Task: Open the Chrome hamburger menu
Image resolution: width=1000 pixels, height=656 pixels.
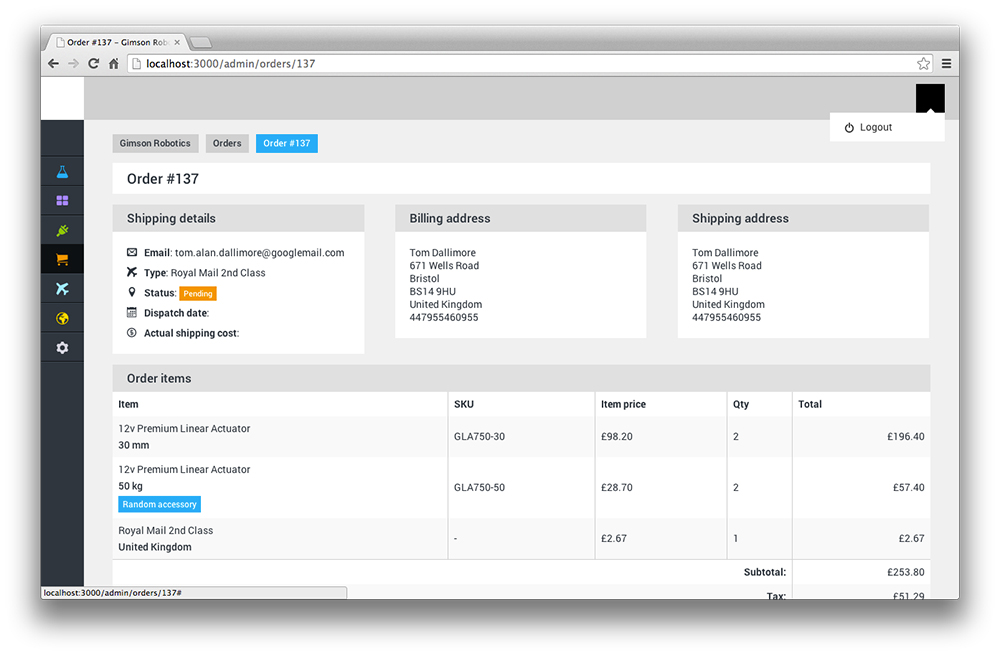Action: [946, 63]
